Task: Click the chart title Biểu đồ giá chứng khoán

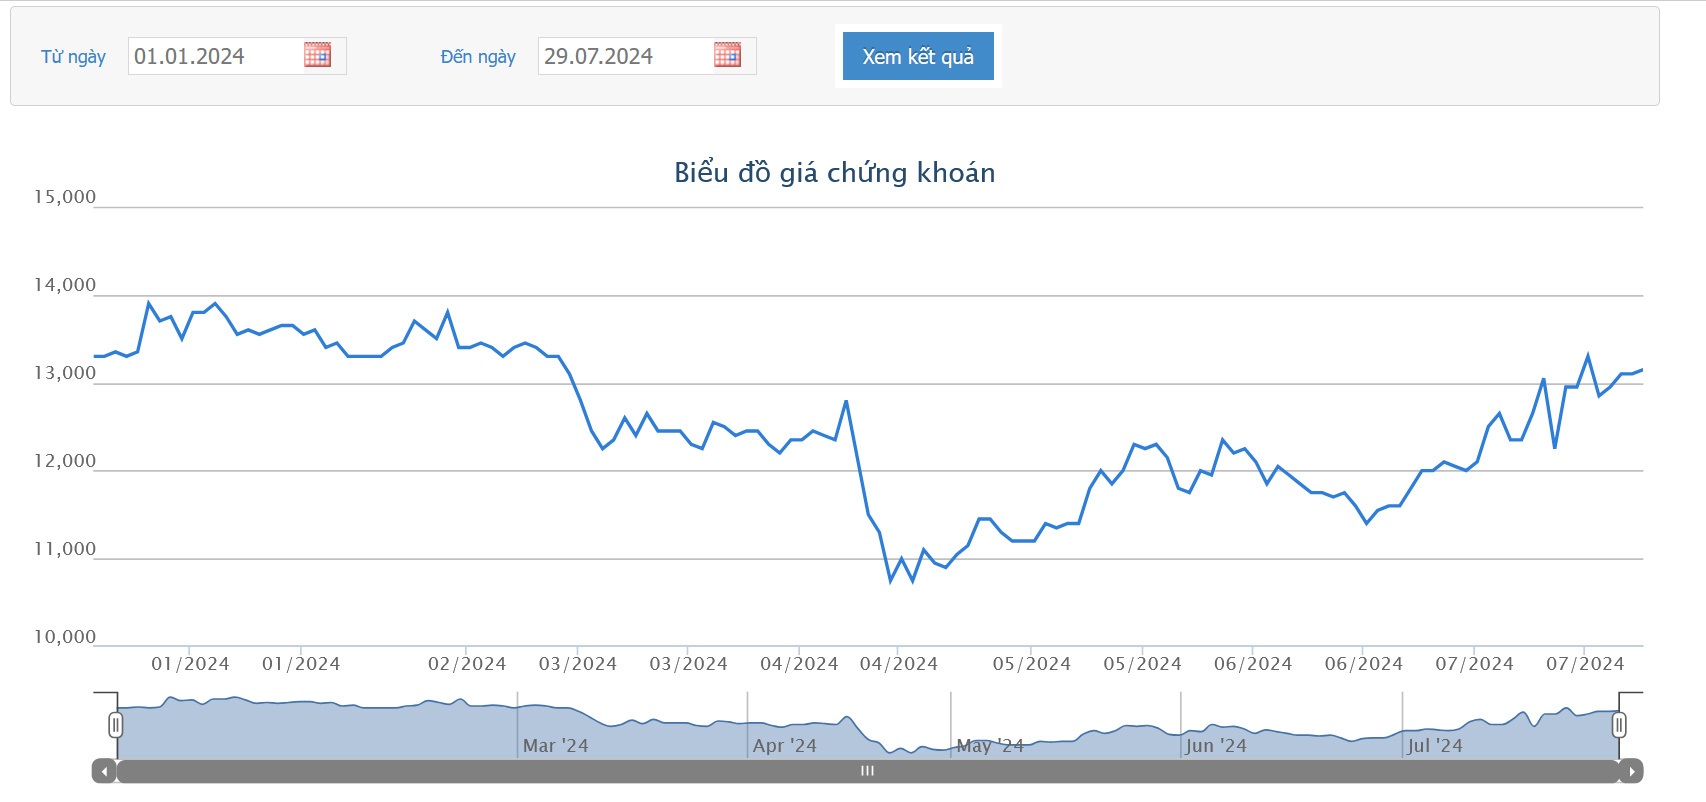Action: coord(834,173)
